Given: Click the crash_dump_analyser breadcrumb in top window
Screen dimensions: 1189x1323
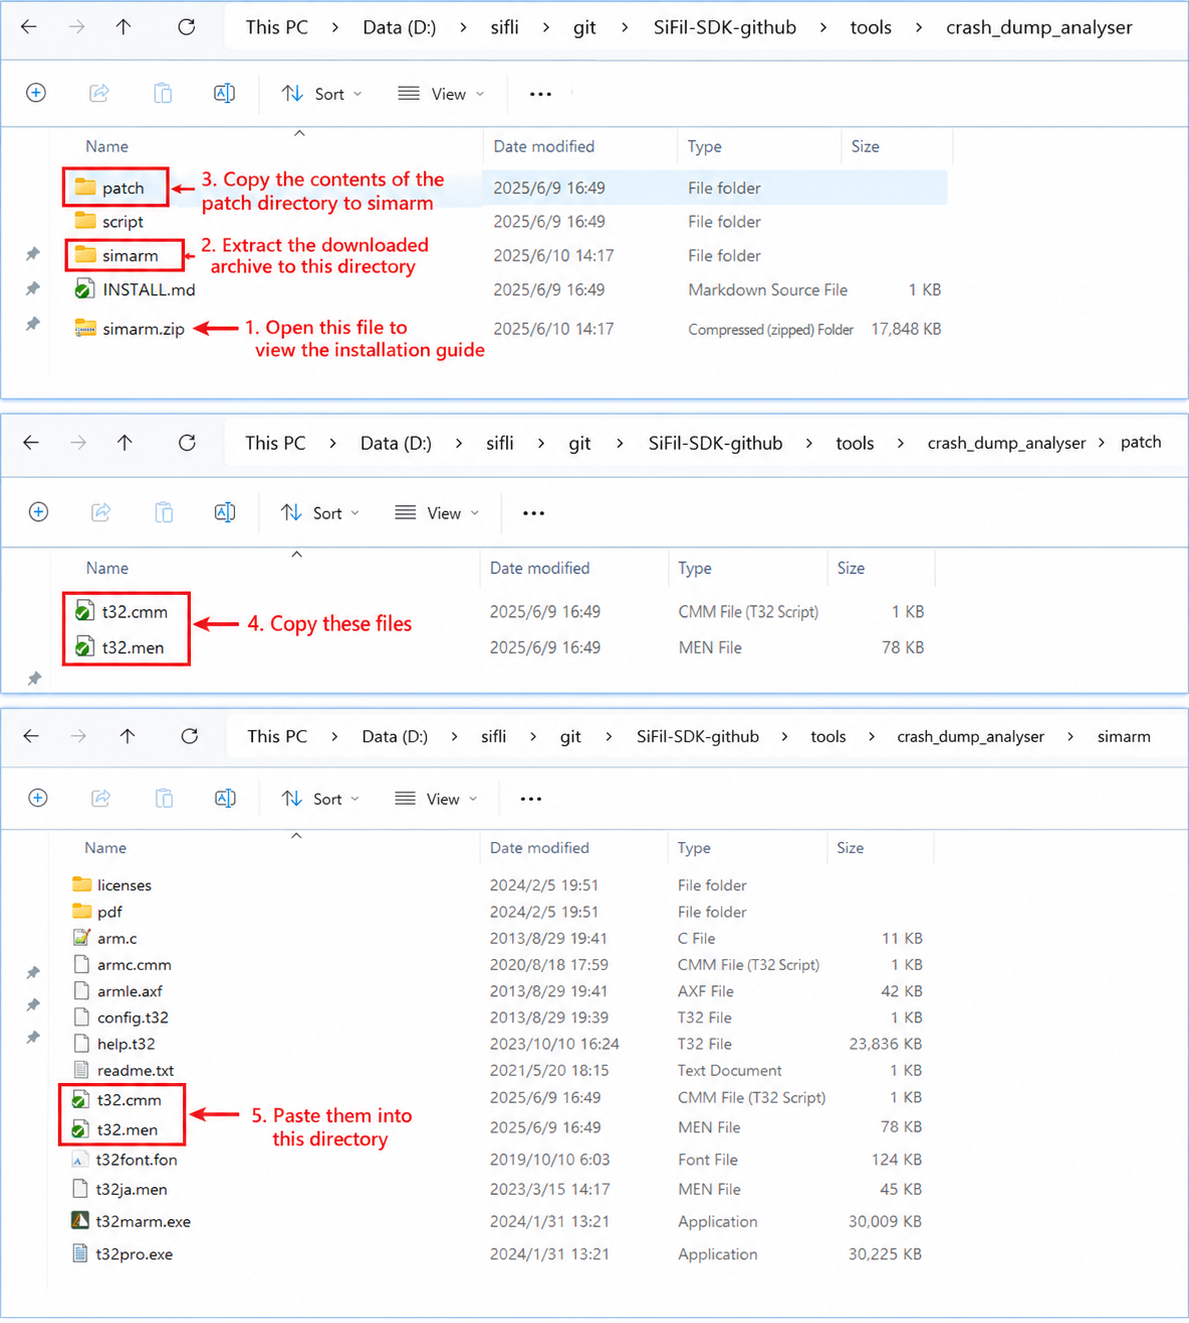Looking at the screenshot, I should [1039, 27].
